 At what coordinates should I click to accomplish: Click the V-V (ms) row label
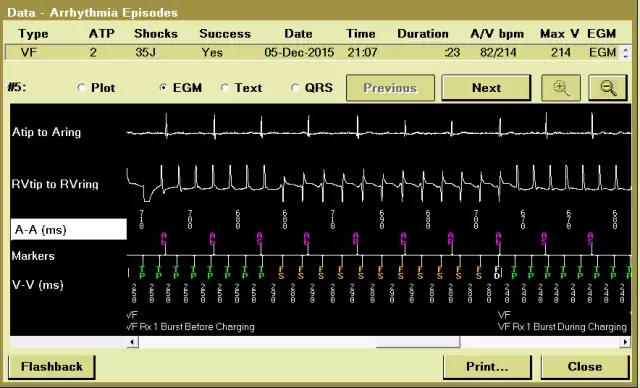click(x=38, y=284)
